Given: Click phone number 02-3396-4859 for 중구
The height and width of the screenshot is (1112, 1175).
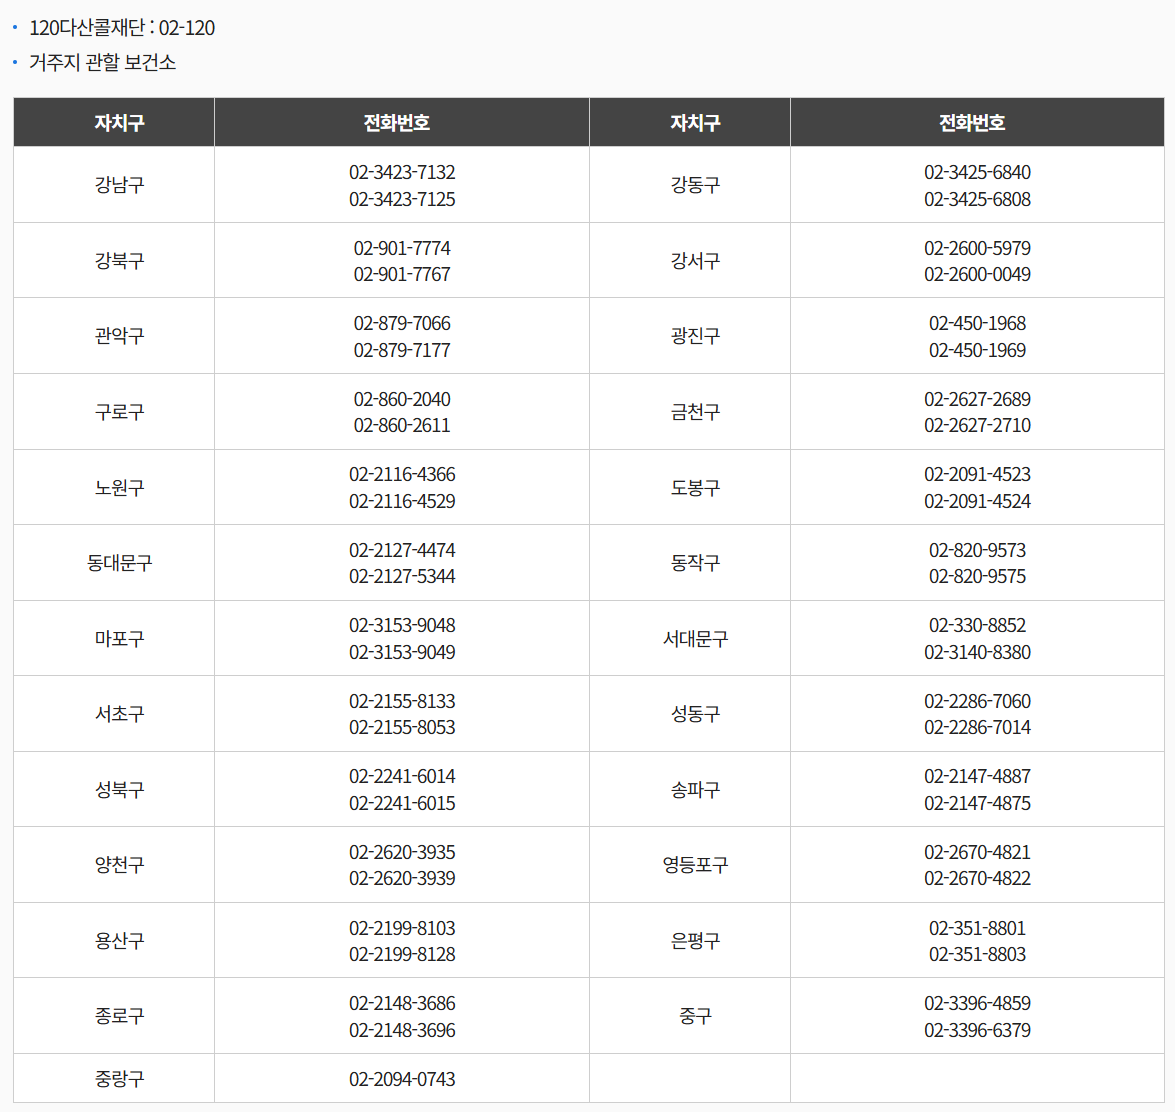Looking at the screenshot, I should pos(977,1003).
